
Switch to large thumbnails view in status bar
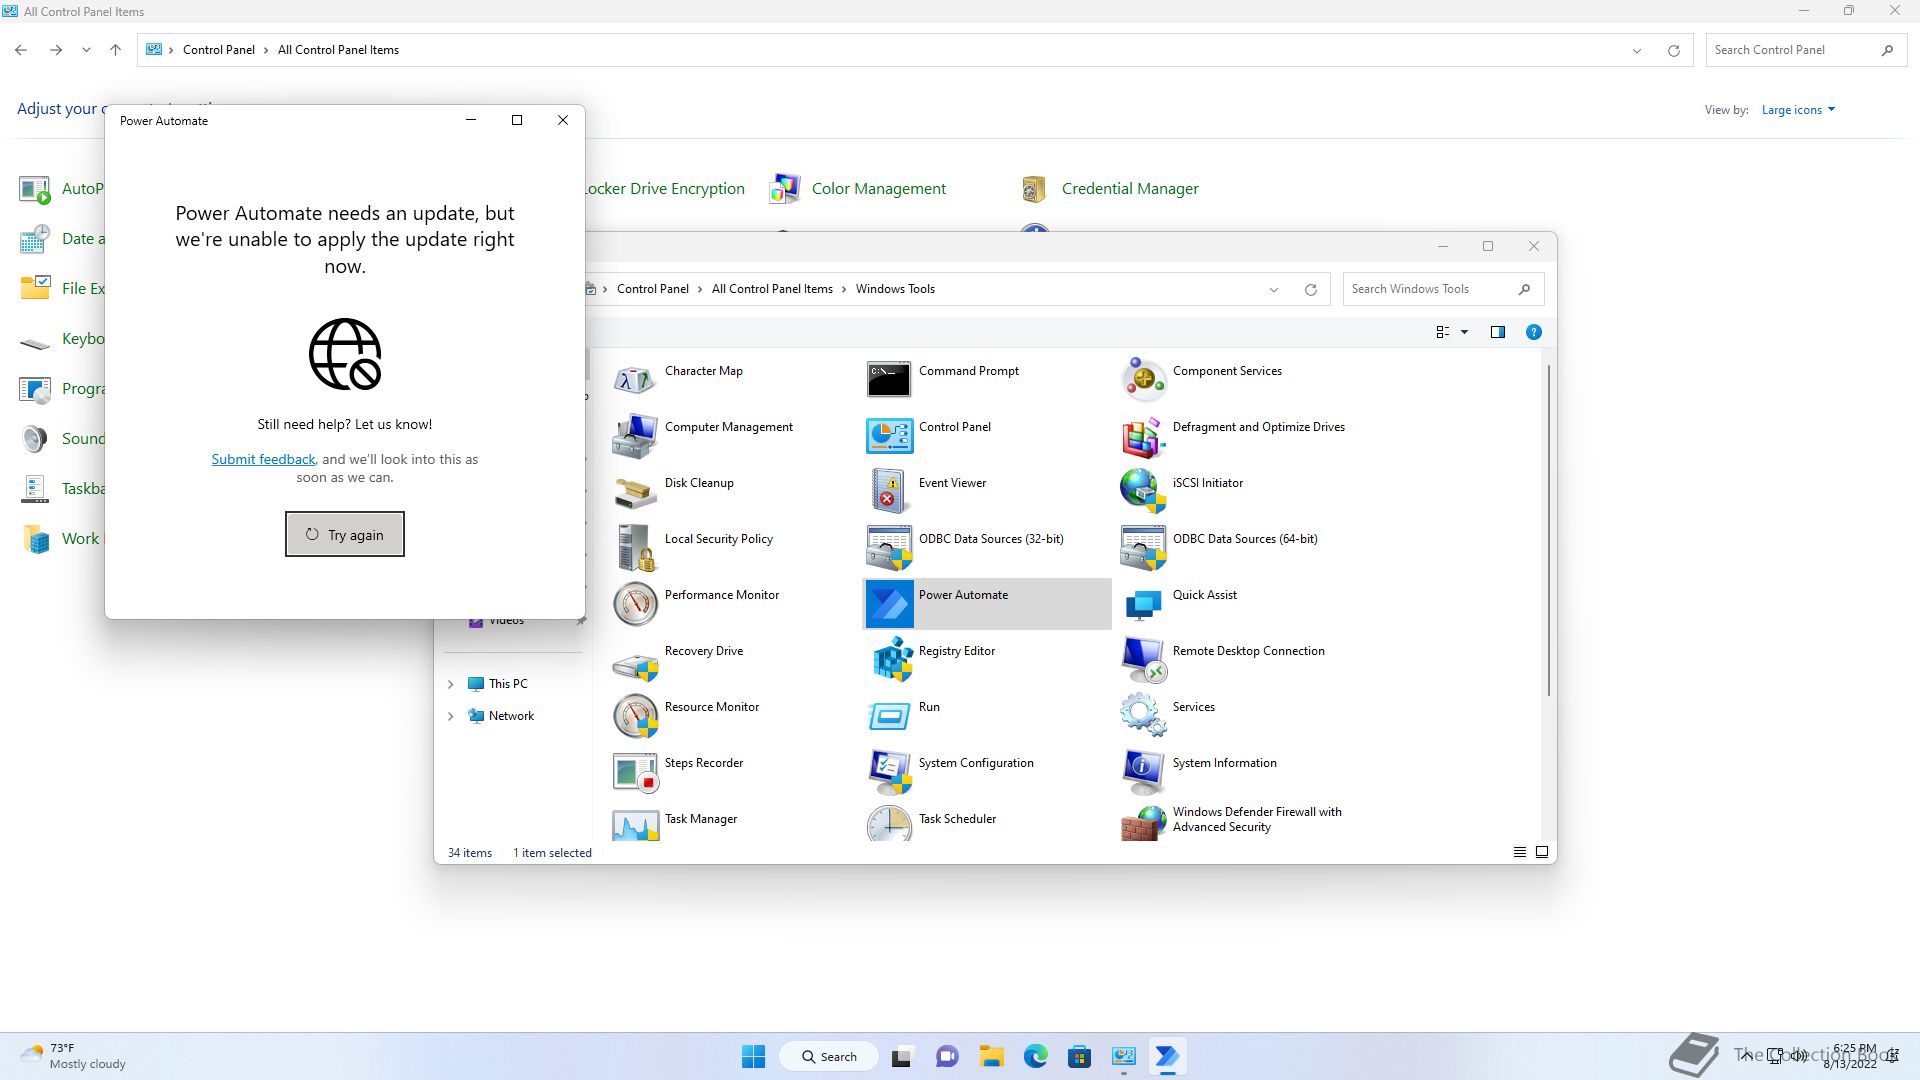pyautogui.click(x=1542, y=852)
